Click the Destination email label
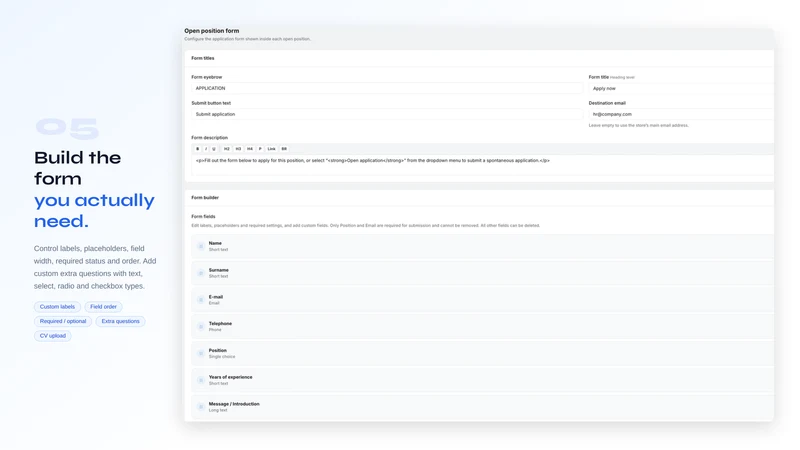Viewport: 800px width, 450px height. click(x=607, y=103)
